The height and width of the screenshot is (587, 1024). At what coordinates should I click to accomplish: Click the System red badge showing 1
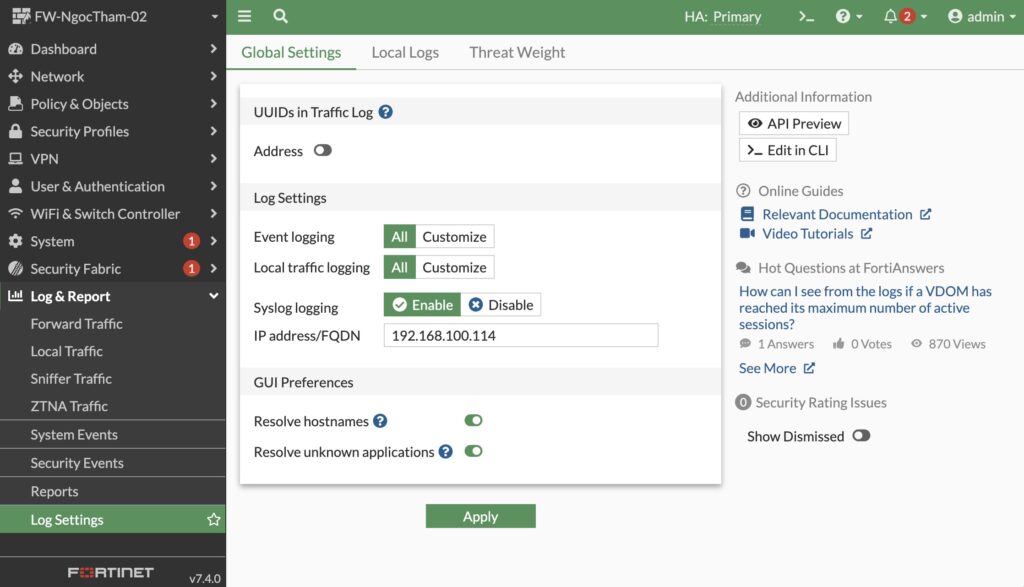point(191,241)
